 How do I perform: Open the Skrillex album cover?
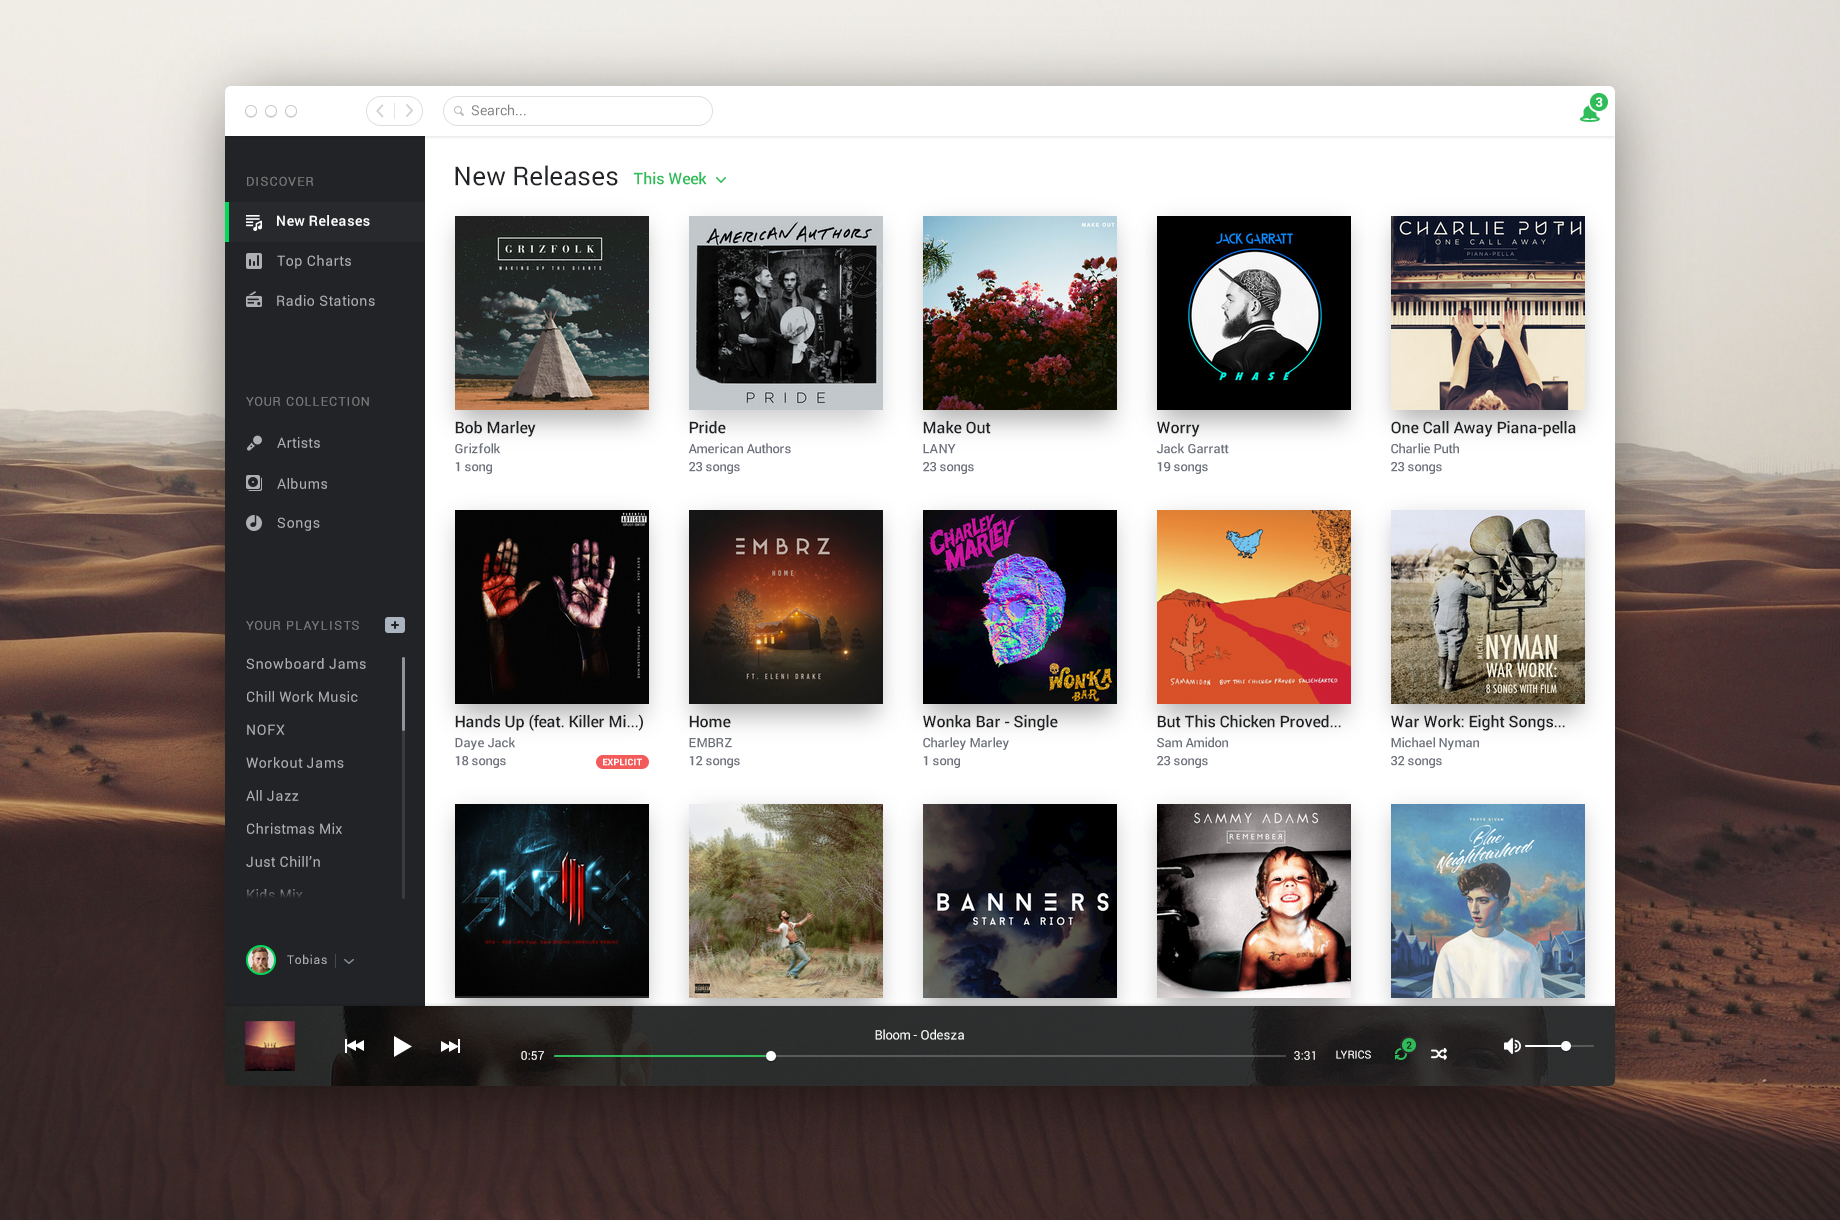[552, 901]
